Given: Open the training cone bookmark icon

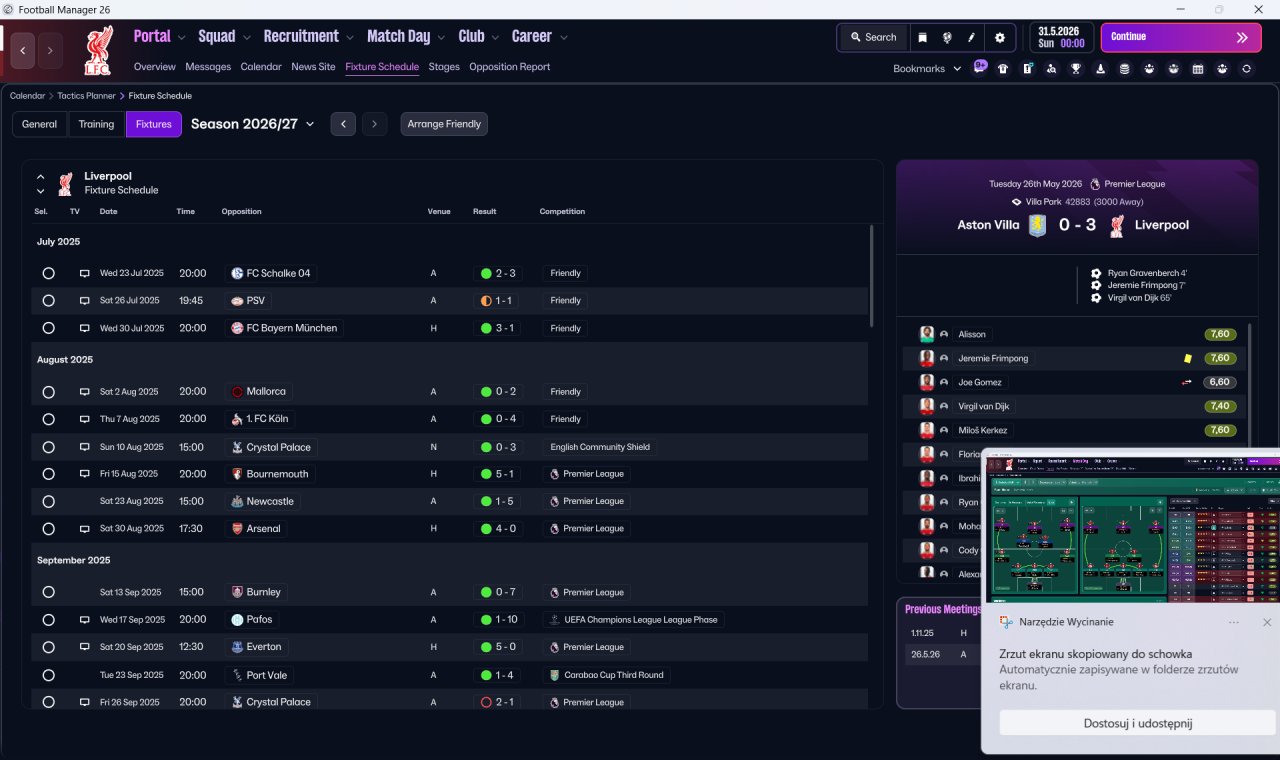Looking at the screenshot, I should click(1101, 69).
